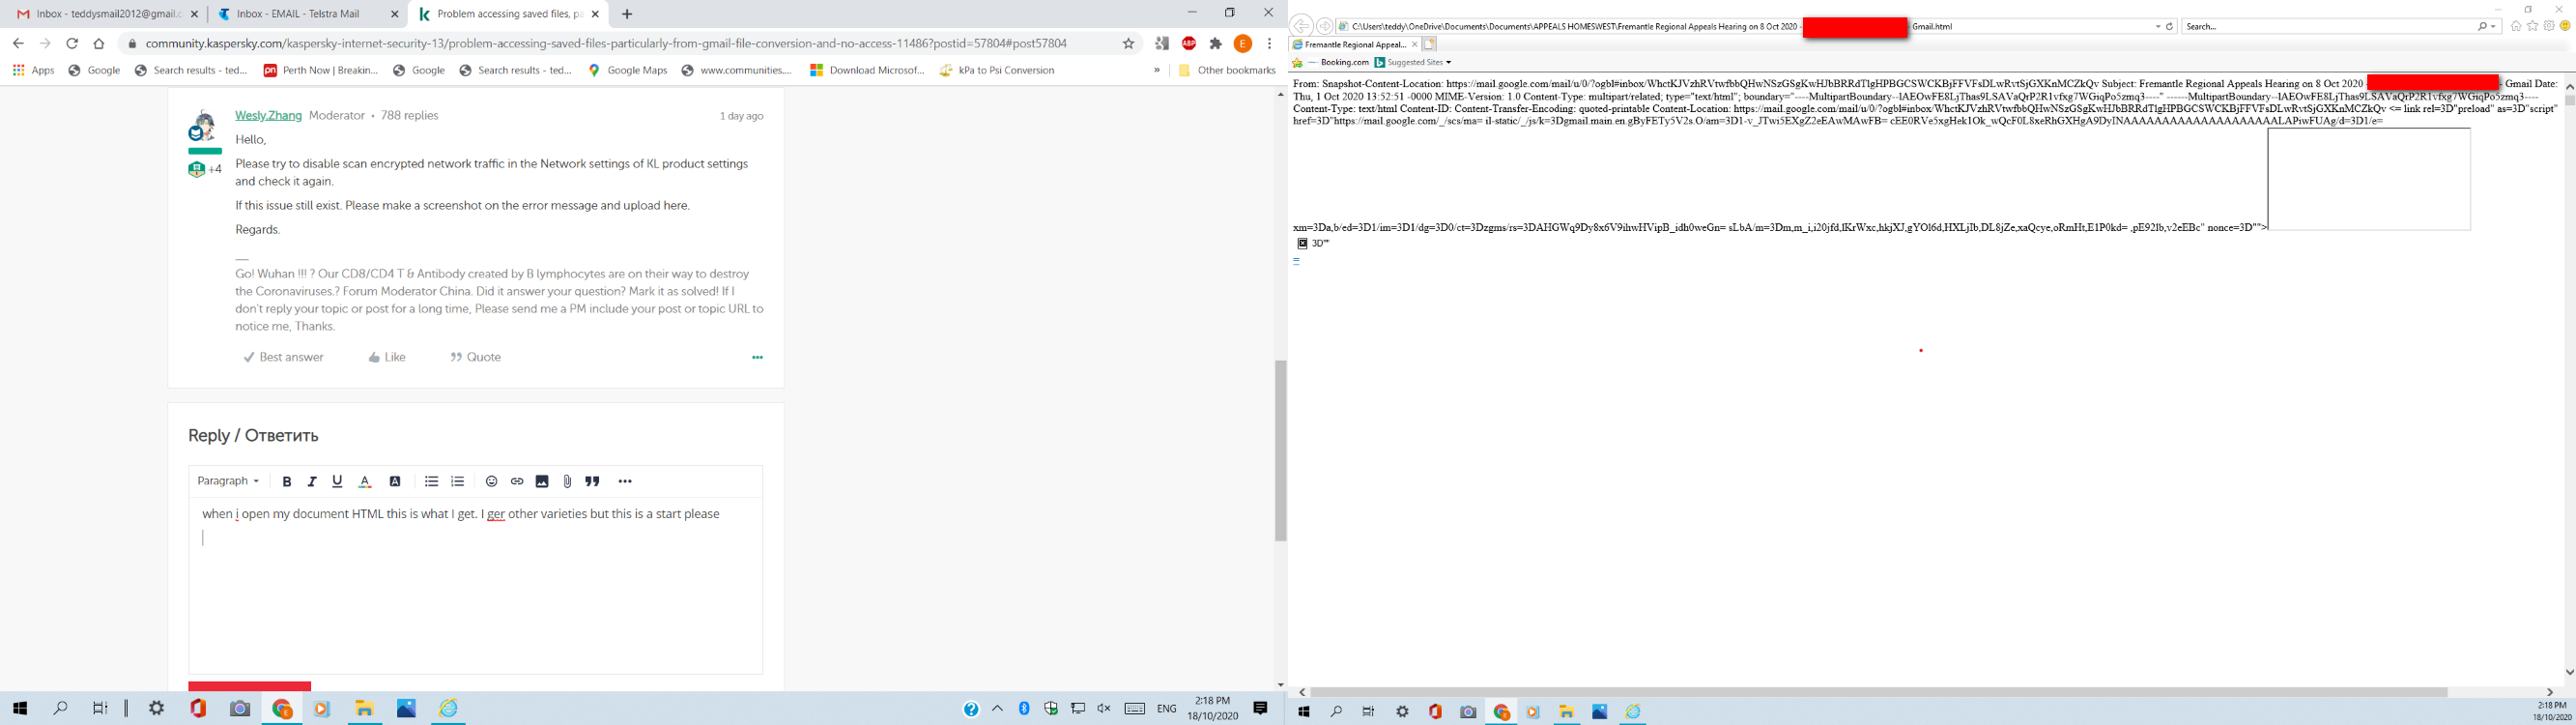
Task: Expand the Suggested Sites dropdown
Action: coord(1413,62)
